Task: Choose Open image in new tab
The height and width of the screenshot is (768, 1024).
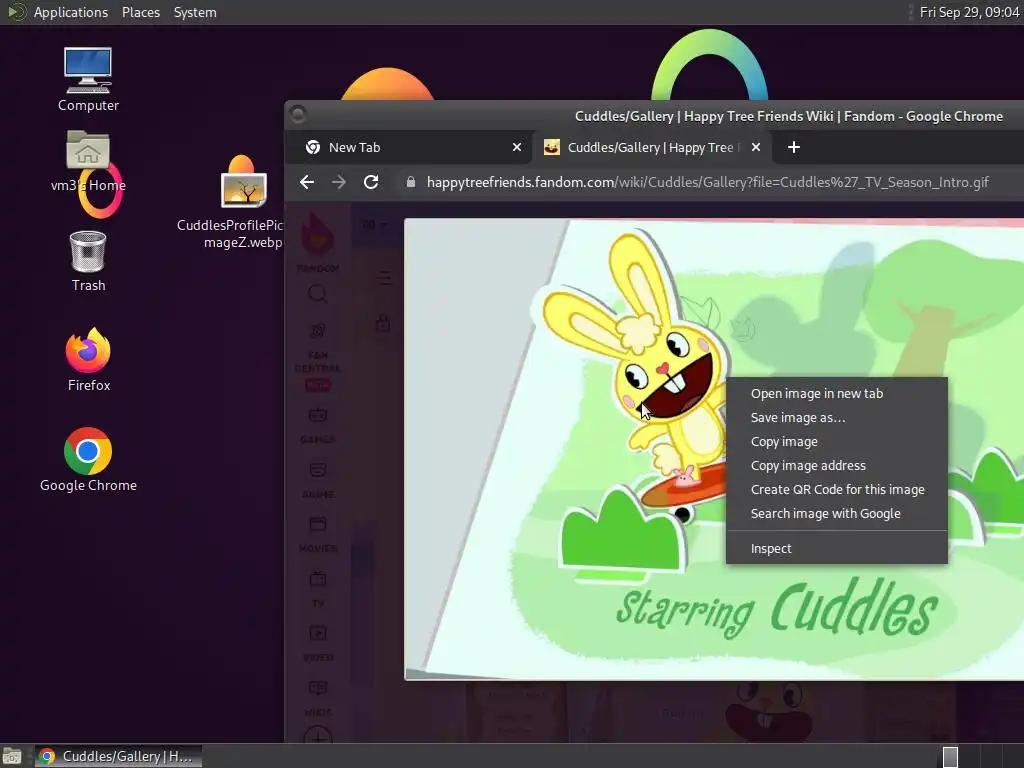Action: [x=837, y=394]
